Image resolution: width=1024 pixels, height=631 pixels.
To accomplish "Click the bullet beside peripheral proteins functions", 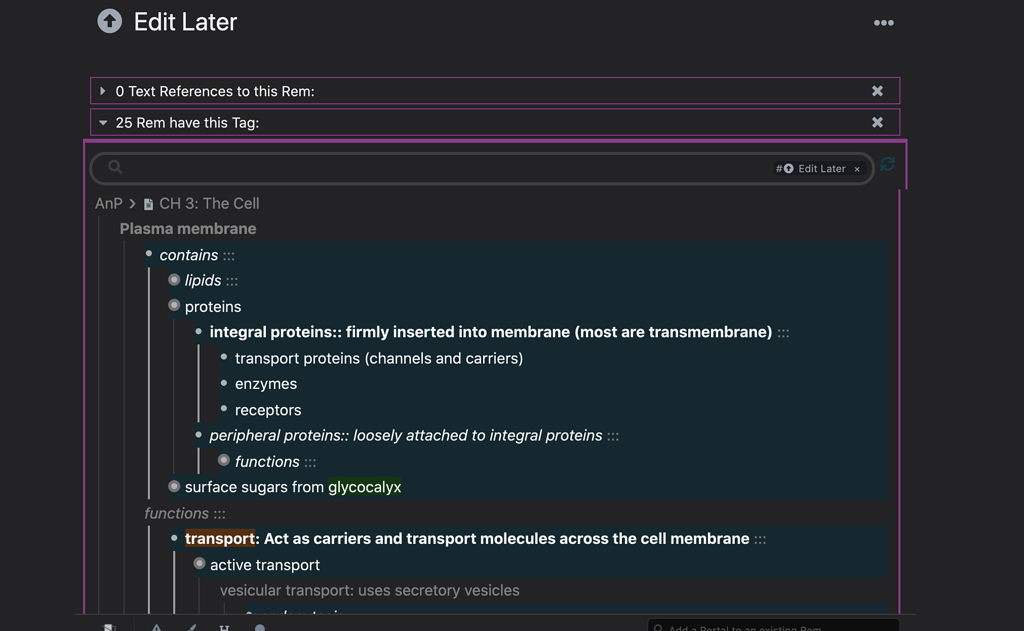I will click(x=224, y=461).
